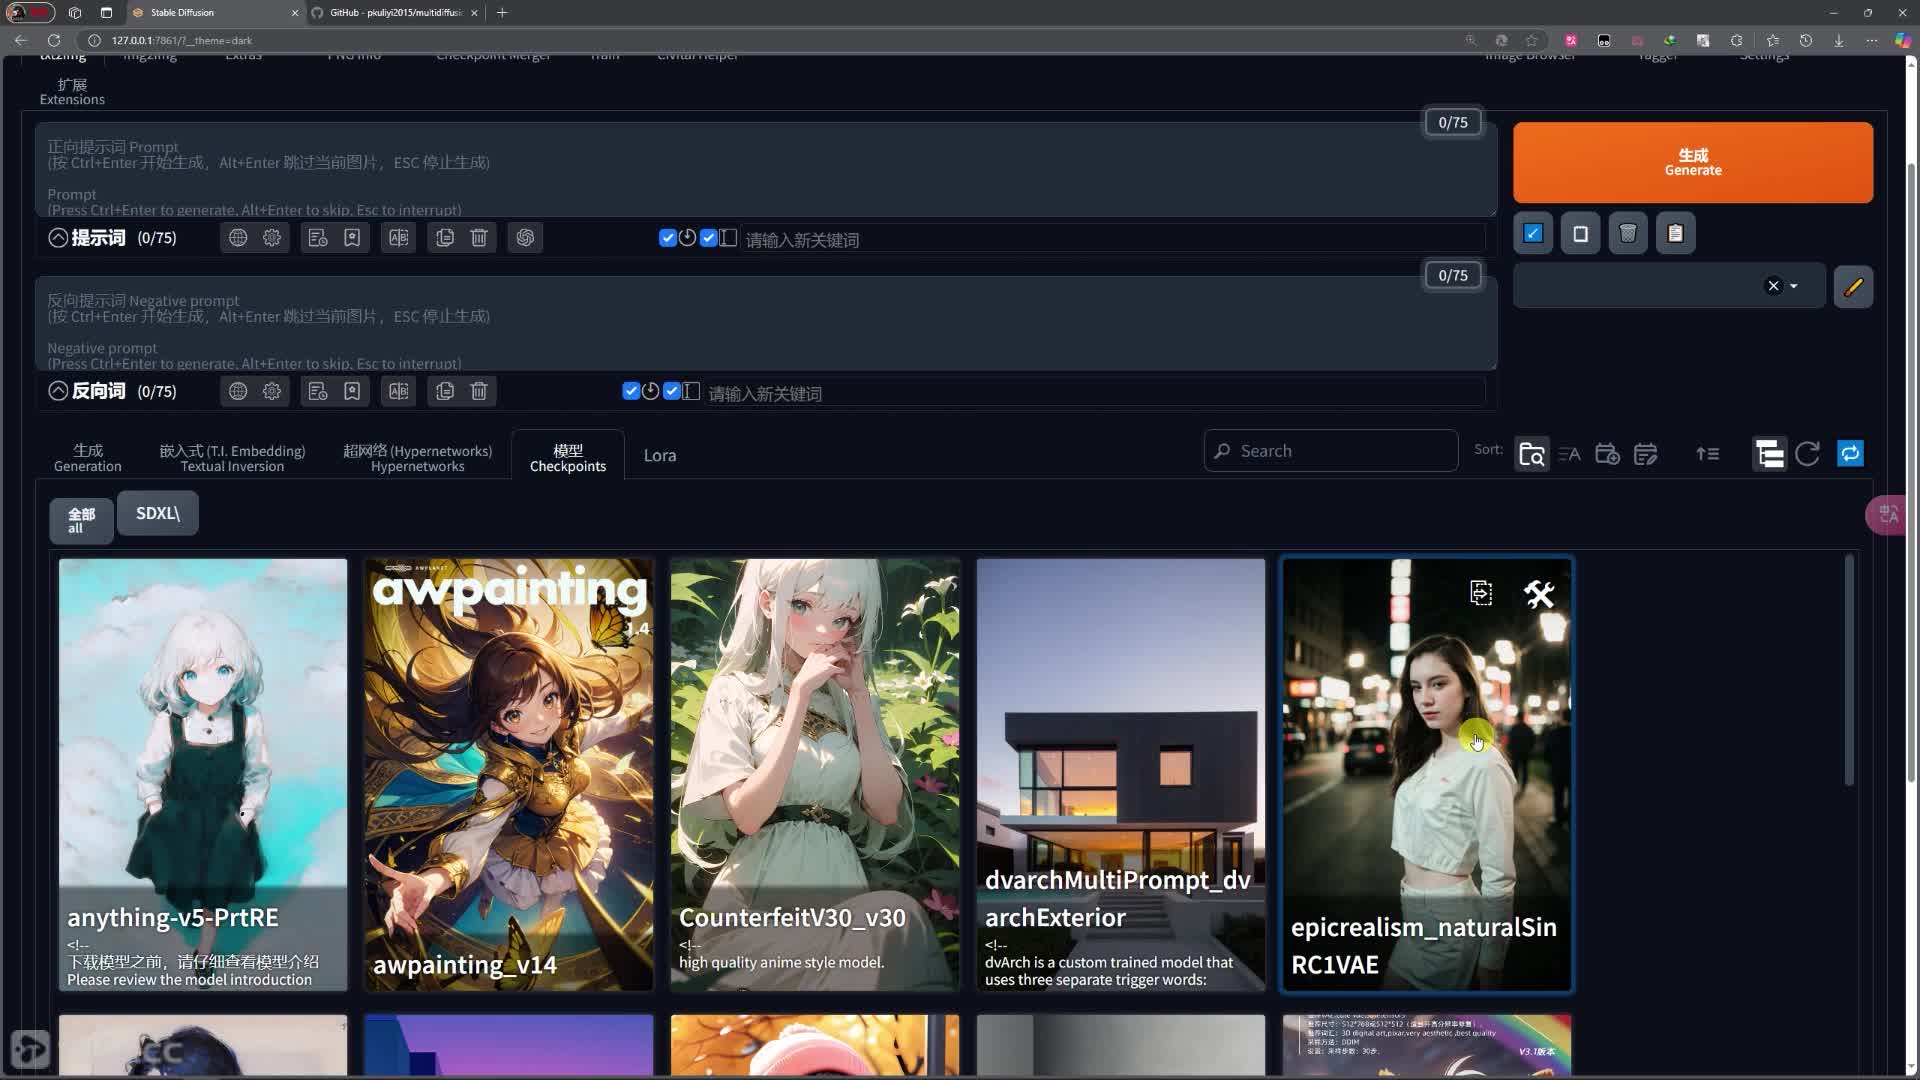Screen dimensions: 1920x1080
Task: Click the blue sync arrows icon
Action: pos(1851,454)
